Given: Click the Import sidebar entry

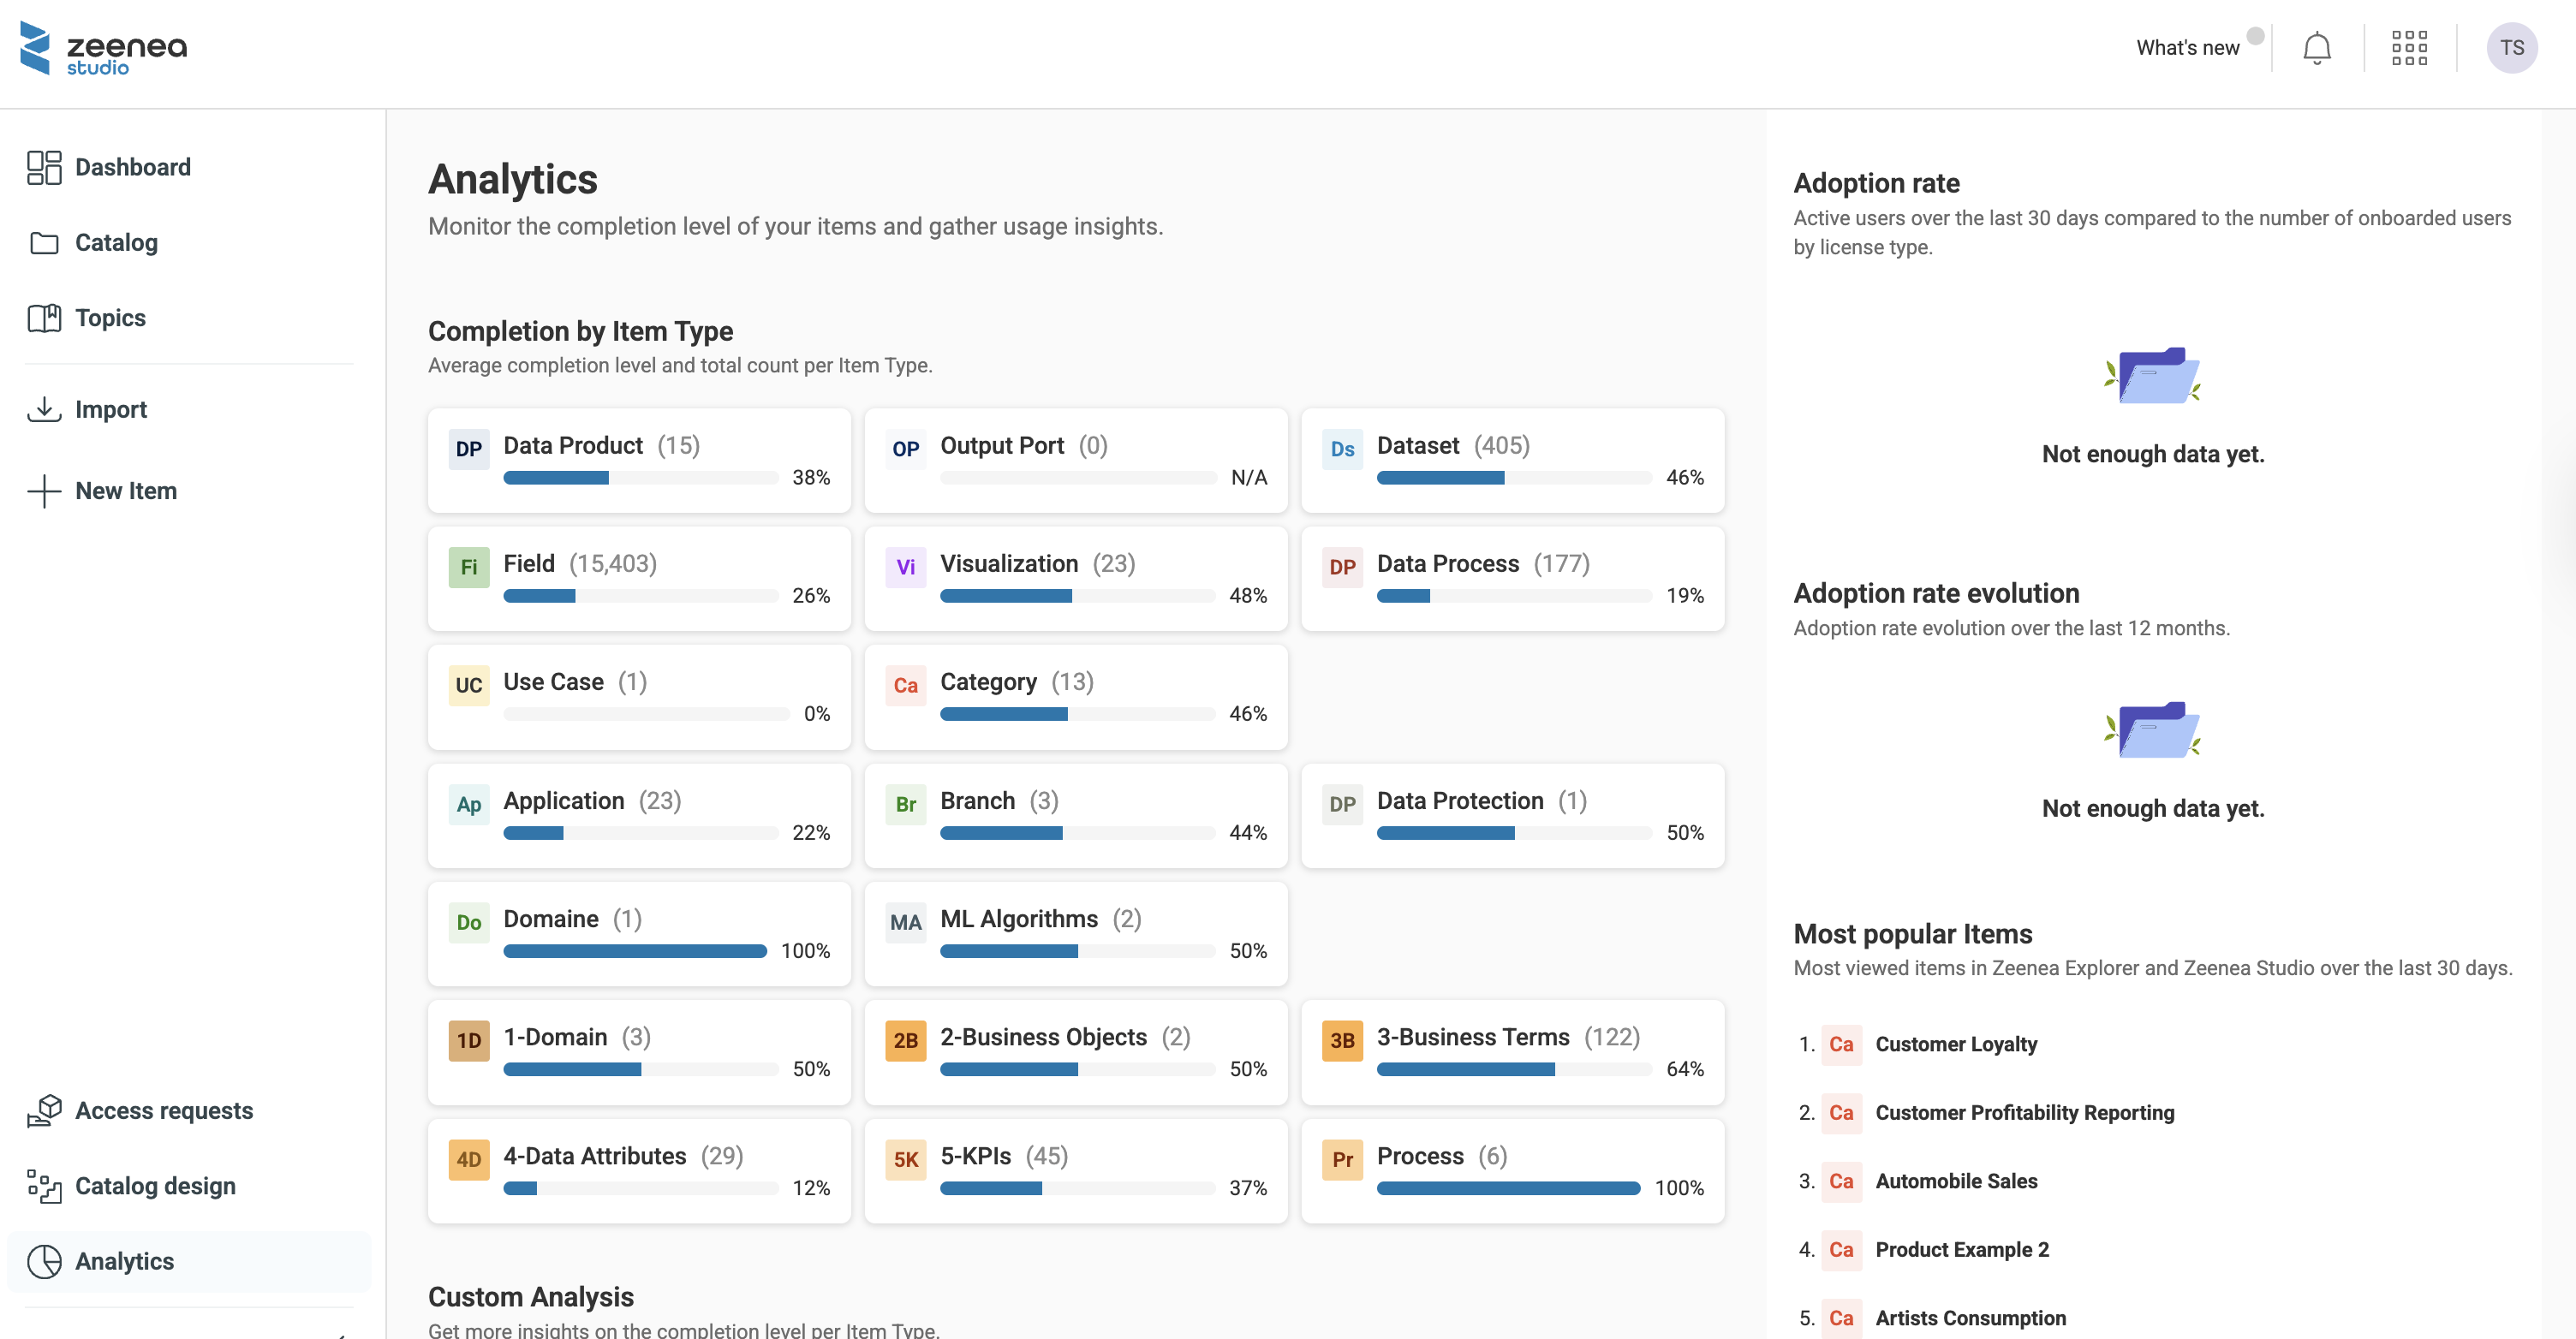Looking at the screenshot, I should 110,409.
